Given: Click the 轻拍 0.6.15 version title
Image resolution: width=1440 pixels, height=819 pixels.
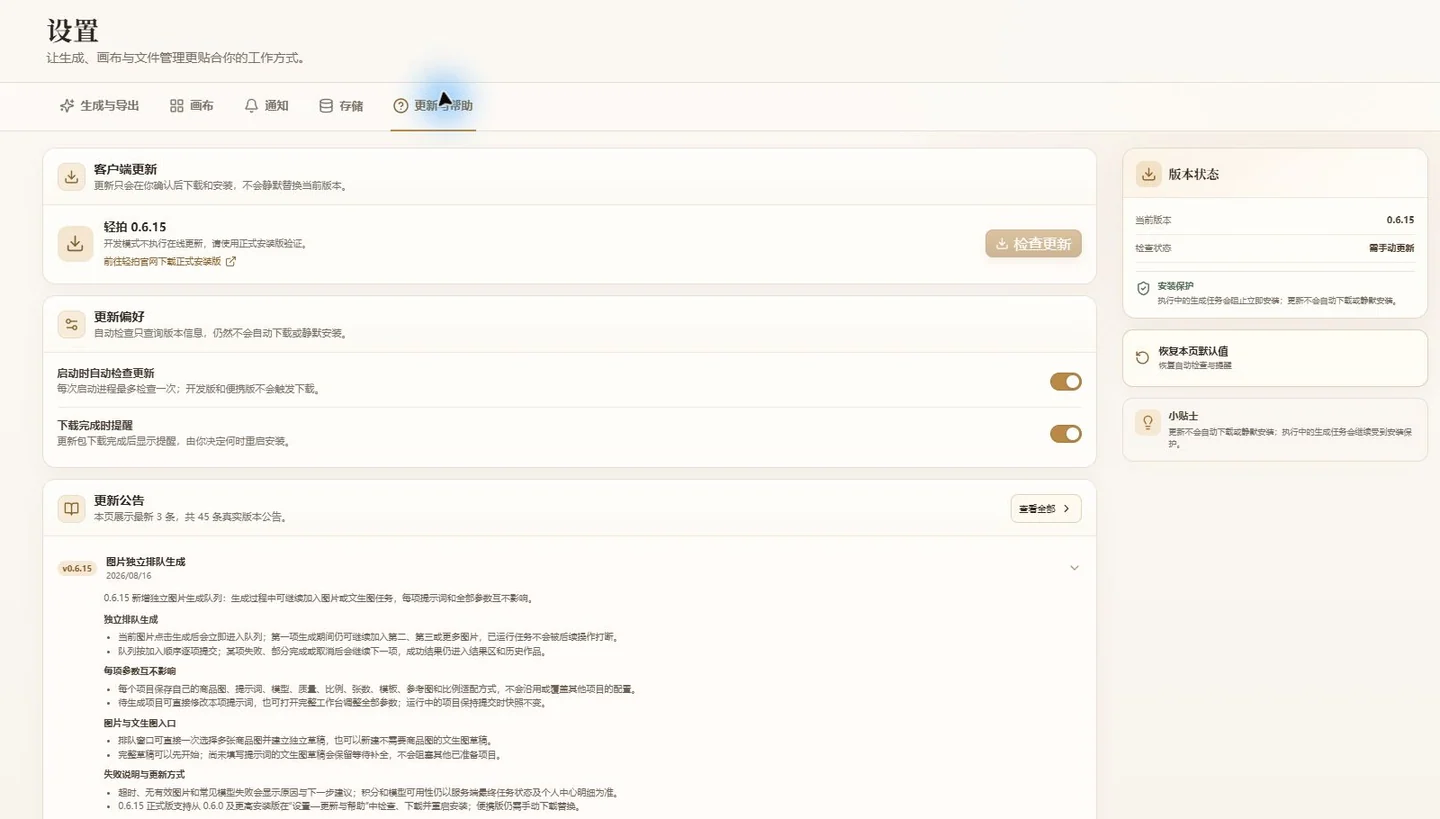Looking at the screenshot, I should click(135, 227).
